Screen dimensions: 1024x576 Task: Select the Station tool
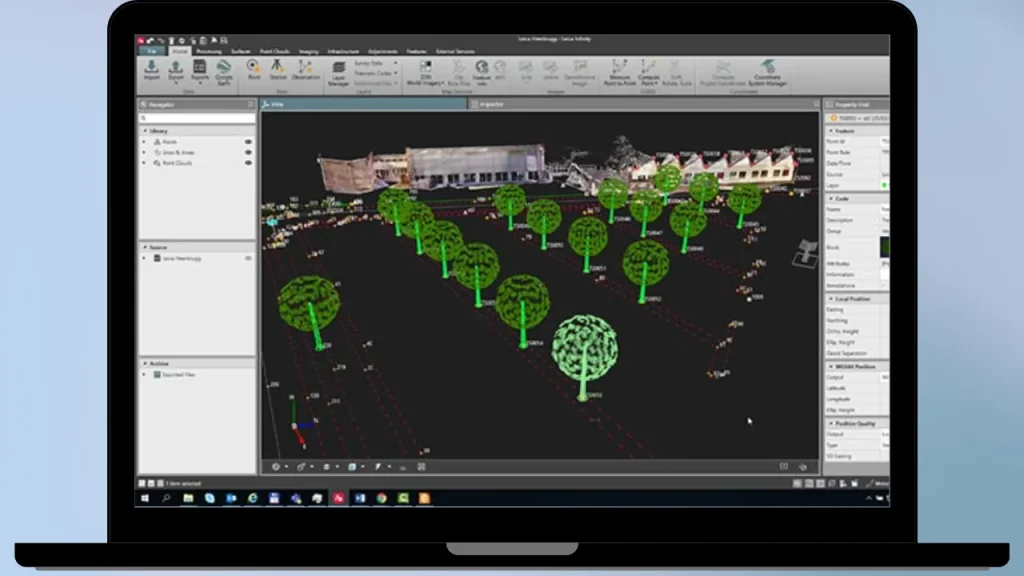(278, 70)
